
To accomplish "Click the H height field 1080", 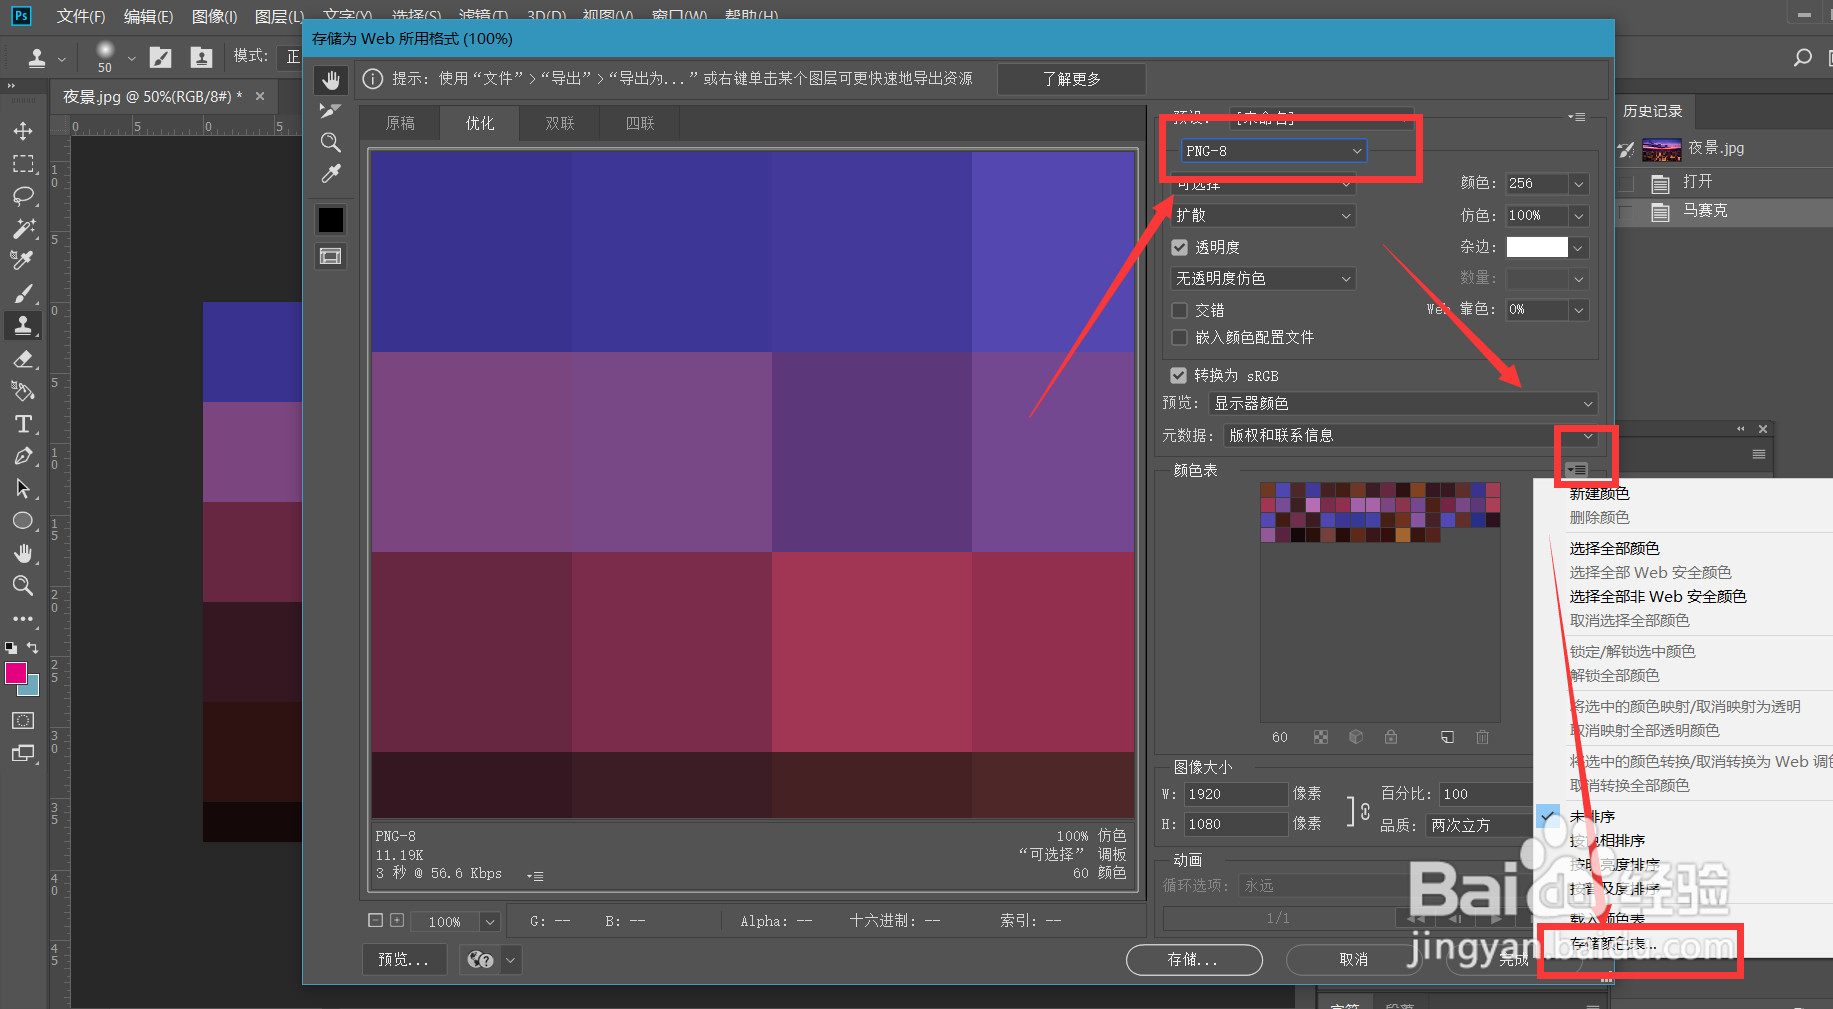I will coord(1236,824).
